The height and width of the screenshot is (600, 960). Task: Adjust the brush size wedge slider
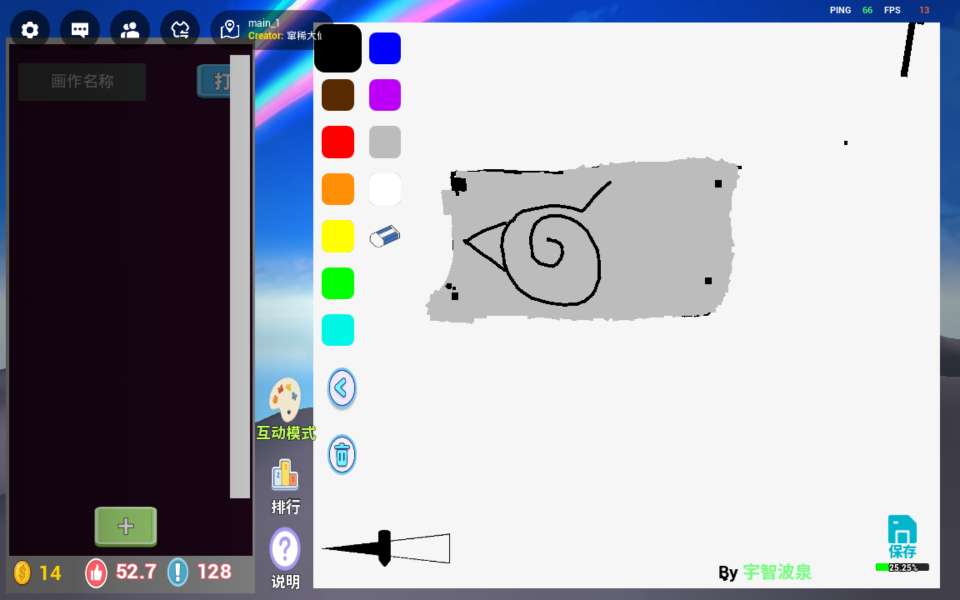coord(386,548)
